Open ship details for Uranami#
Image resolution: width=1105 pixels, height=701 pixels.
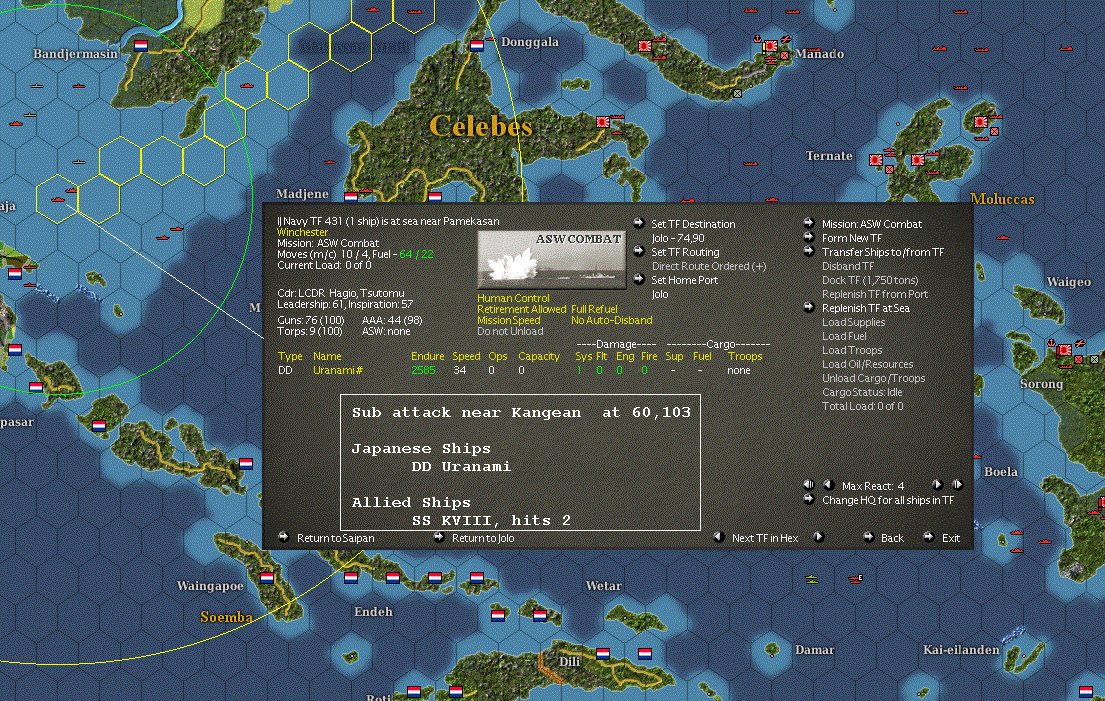click(x=338, y=370)
